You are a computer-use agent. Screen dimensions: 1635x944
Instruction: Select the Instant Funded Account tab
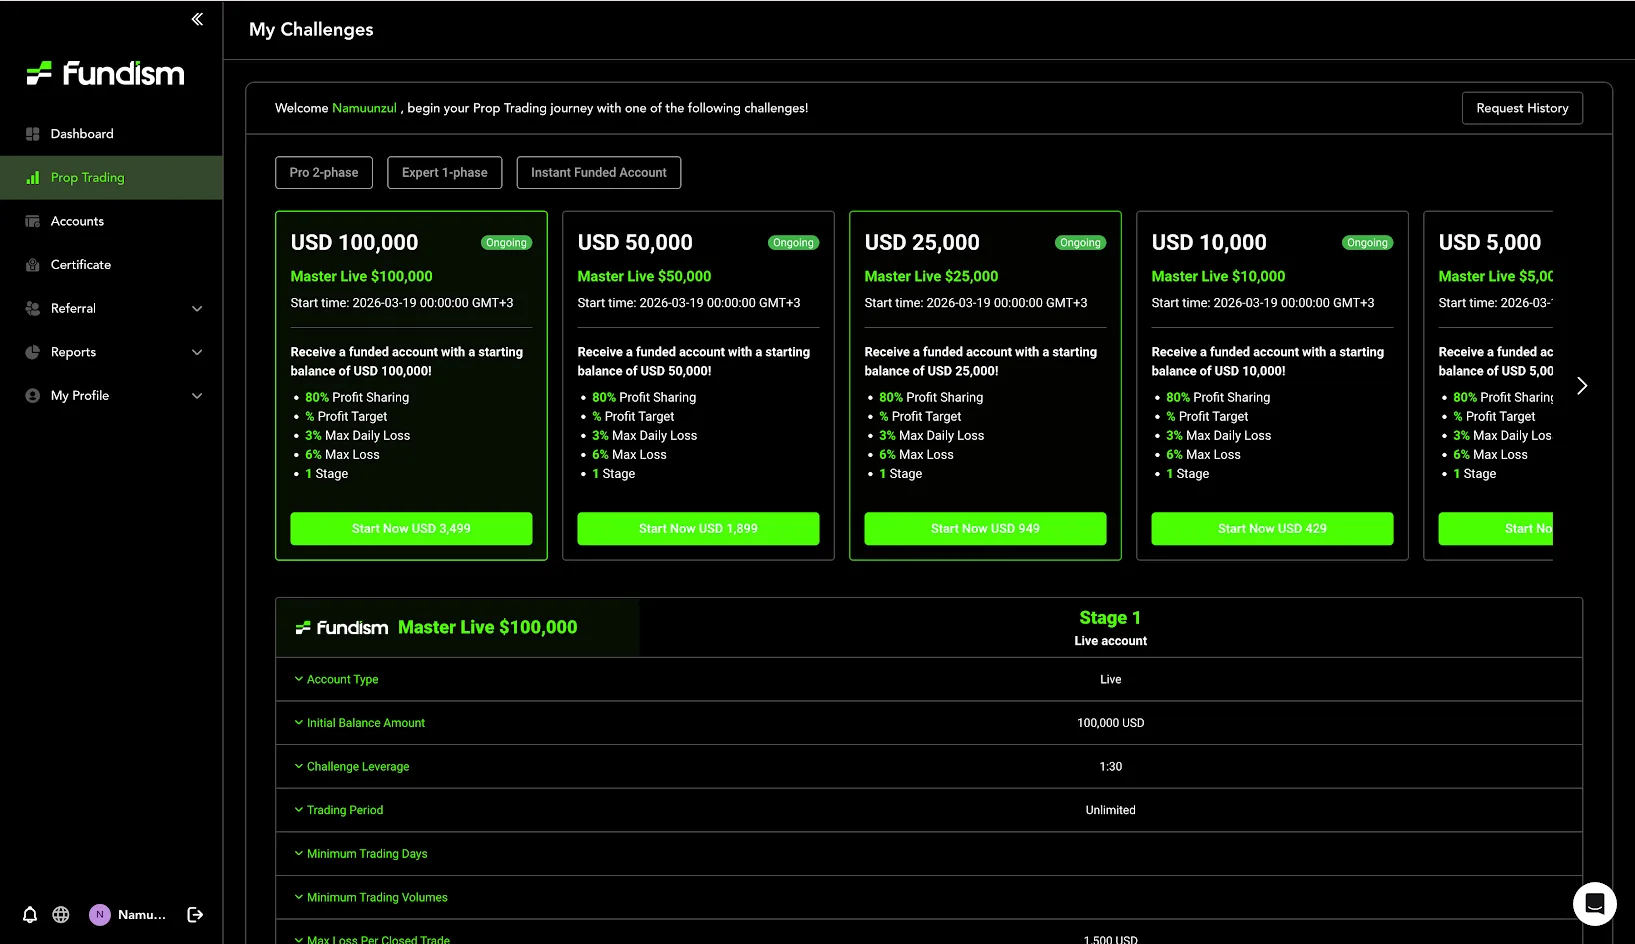point(598,173)
